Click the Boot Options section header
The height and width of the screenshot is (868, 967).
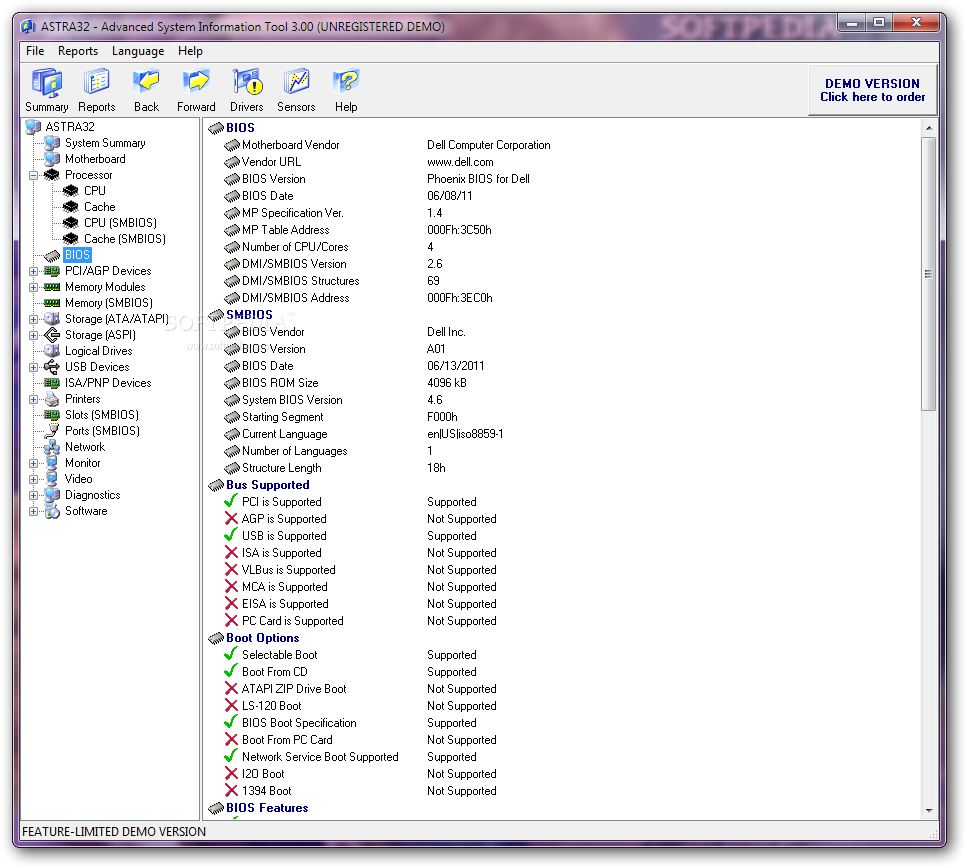click(x=263, y=638)
